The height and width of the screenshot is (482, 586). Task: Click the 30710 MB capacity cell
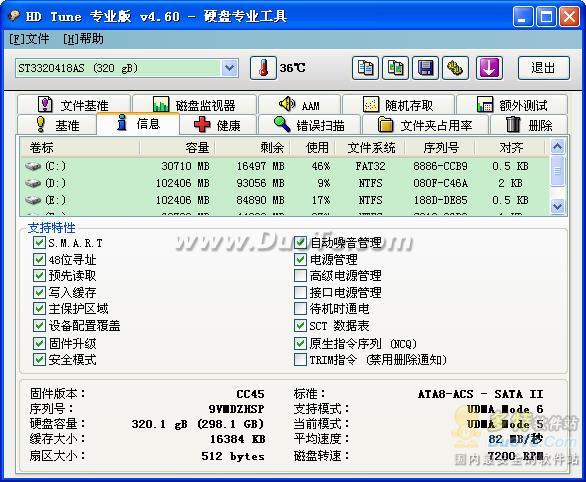[x=185, y=166]
